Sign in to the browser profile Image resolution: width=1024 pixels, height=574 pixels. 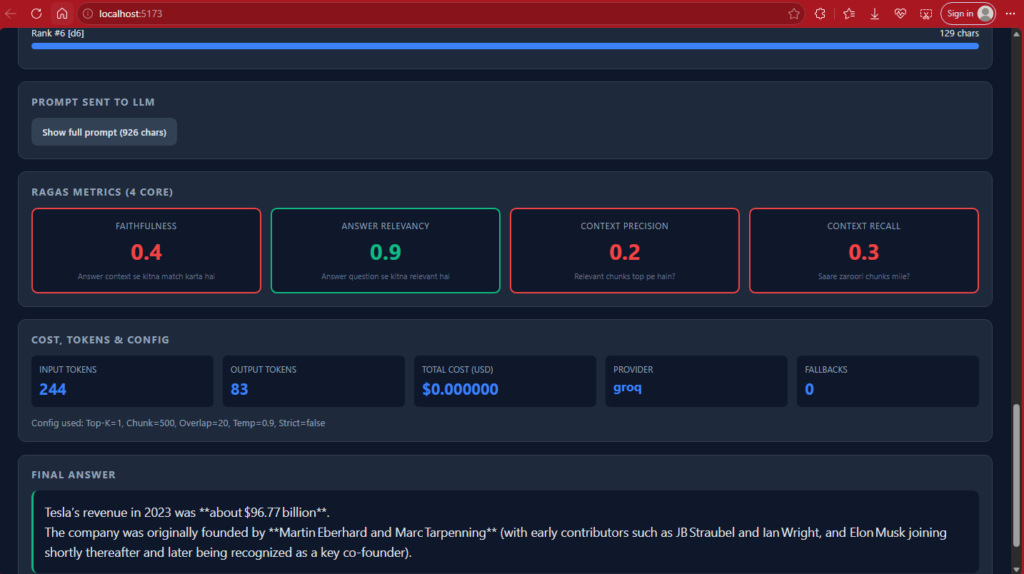tap(968, 14)
